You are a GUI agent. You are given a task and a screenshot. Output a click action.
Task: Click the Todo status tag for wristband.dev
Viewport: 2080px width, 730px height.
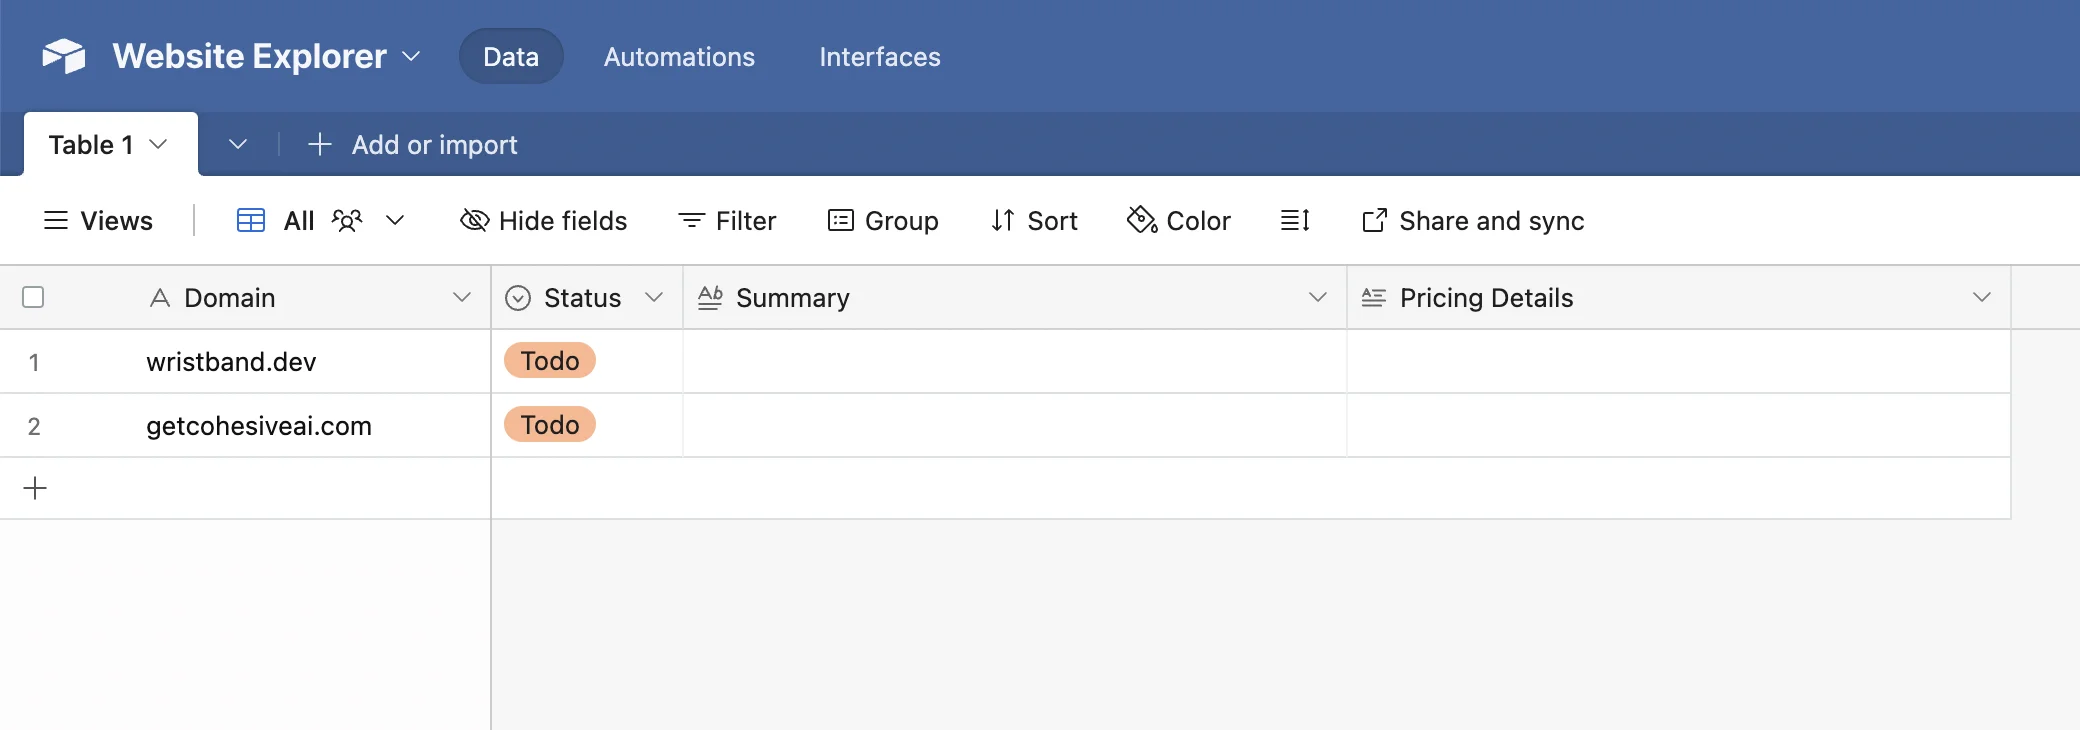point(550,361)
